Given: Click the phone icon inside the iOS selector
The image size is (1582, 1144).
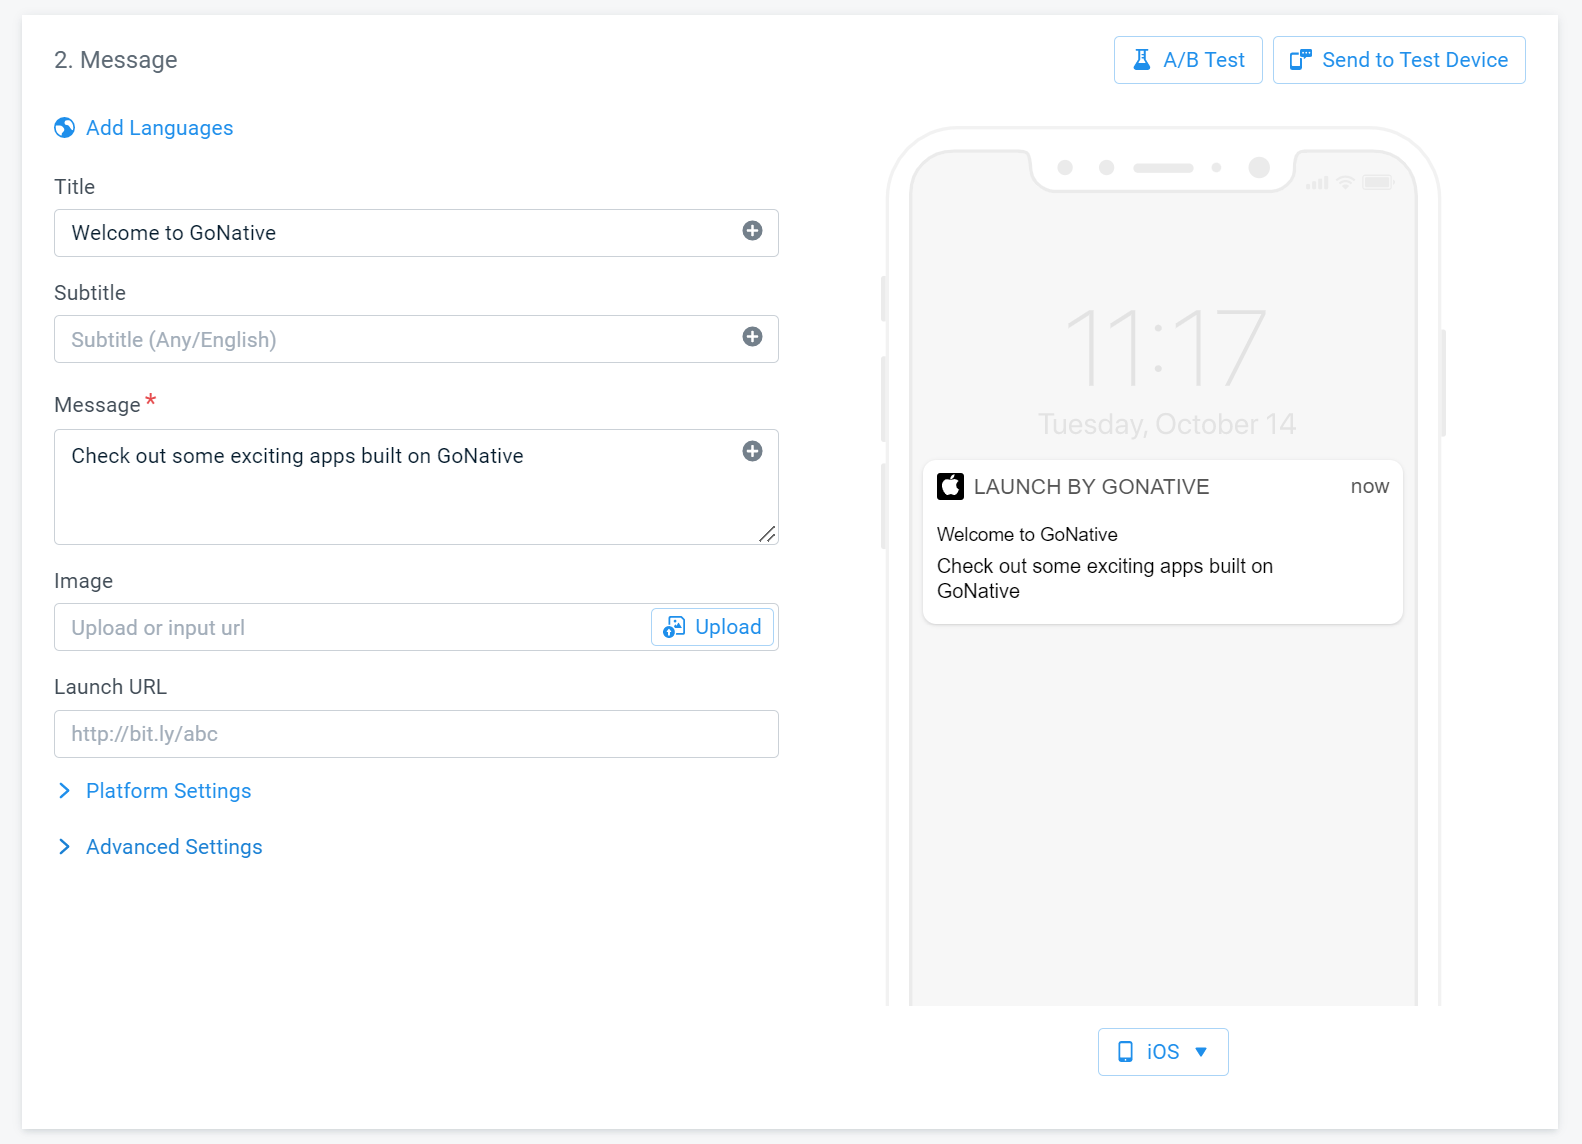Looking at the screenshot, I should click(x=1126, y=1051).
